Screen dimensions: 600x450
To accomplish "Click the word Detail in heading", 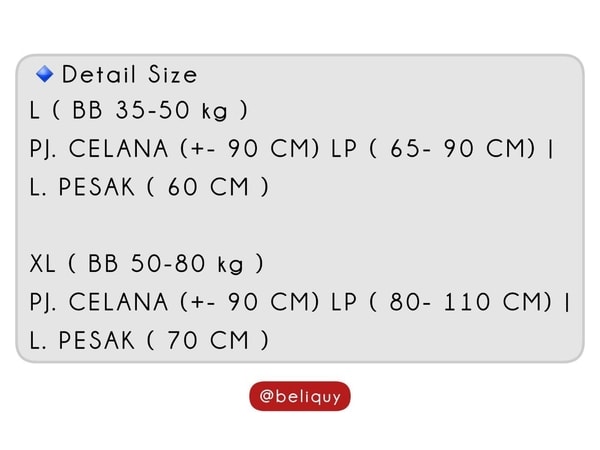I will 99,74.
